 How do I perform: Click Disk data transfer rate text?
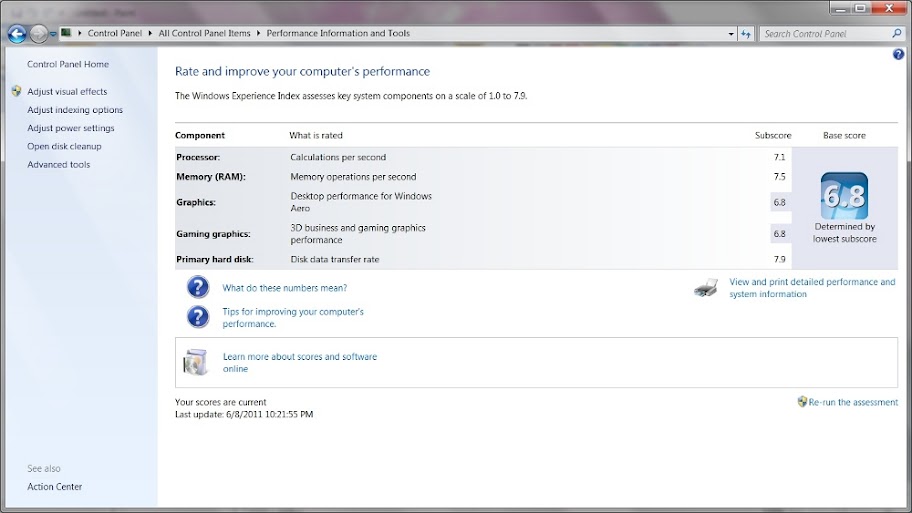coord(334,259)
